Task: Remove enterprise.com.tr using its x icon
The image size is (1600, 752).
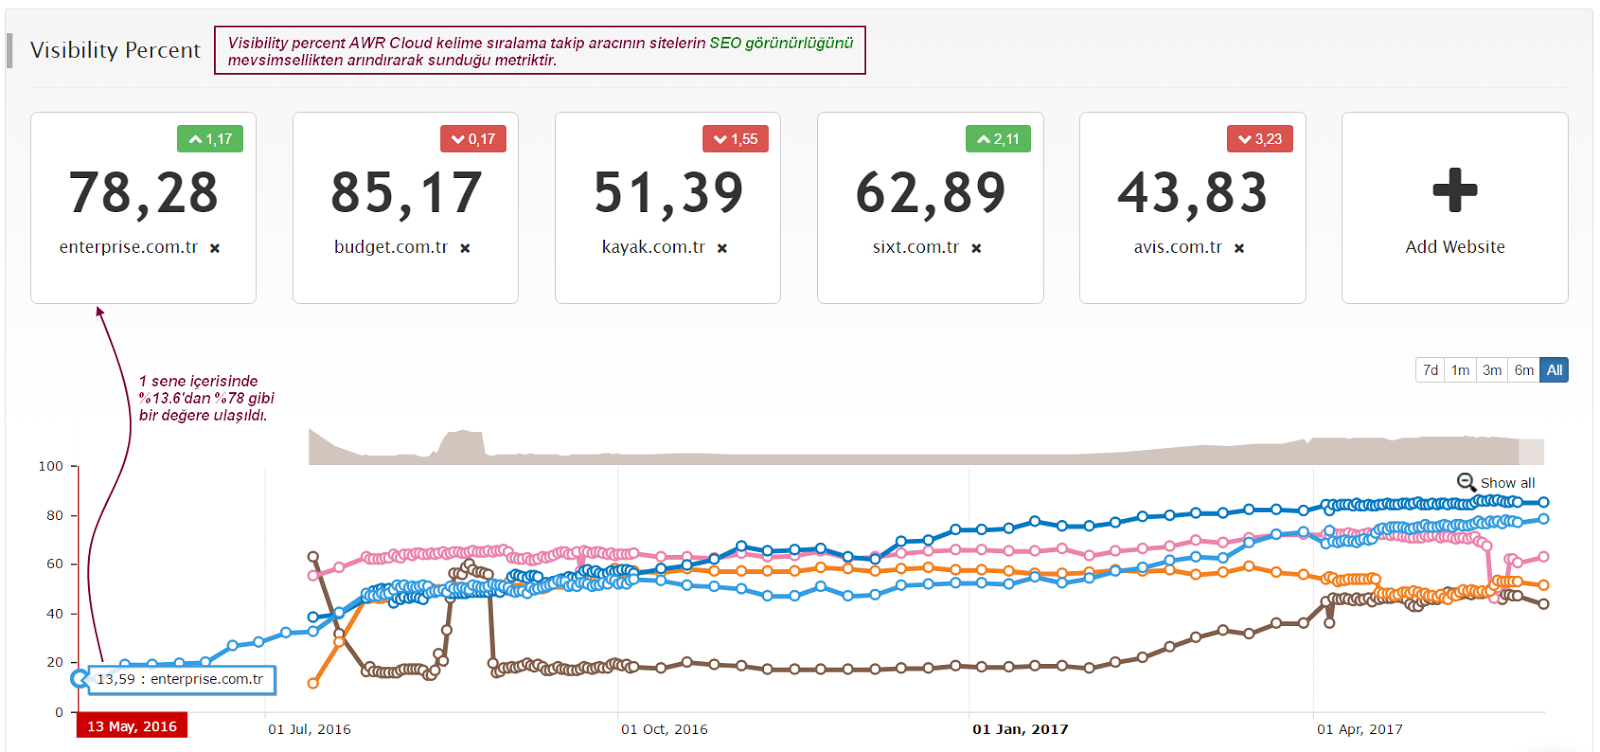Action: click(215, 248)
